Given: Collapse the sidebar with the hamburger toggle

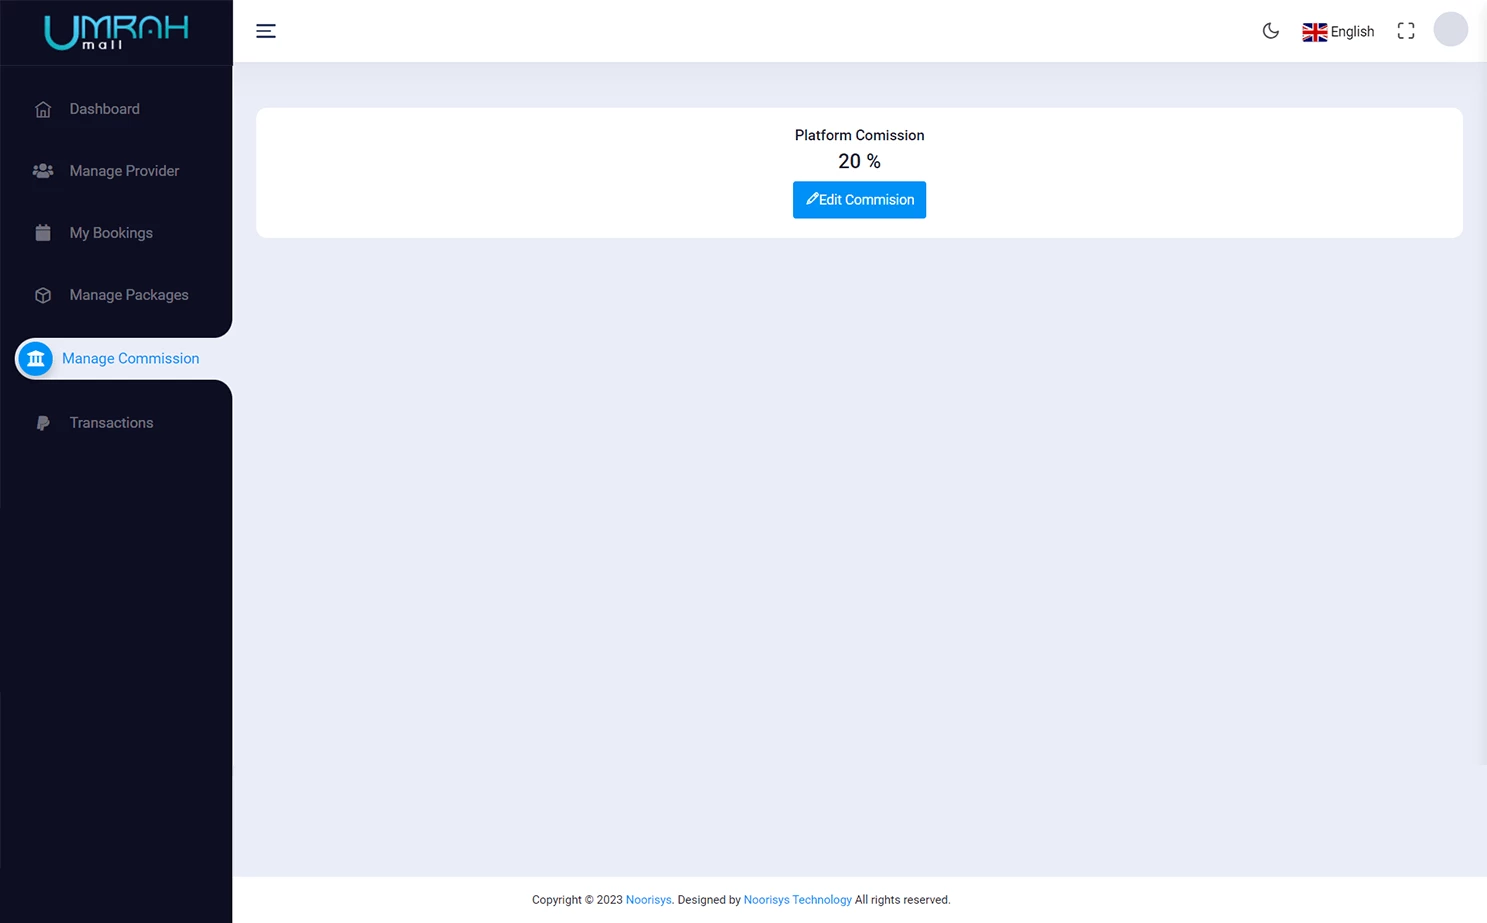Looking at the screenshot, I should [x=266, y=31].
